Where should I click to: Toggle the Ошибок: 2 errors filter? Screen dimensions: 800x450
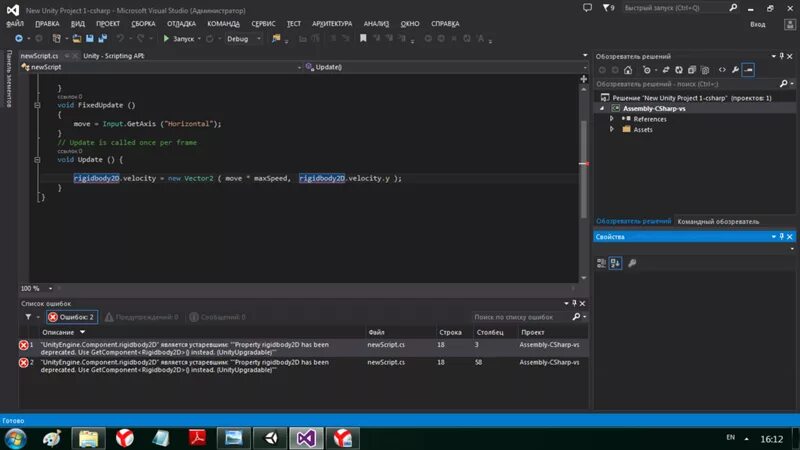(71, 317)
